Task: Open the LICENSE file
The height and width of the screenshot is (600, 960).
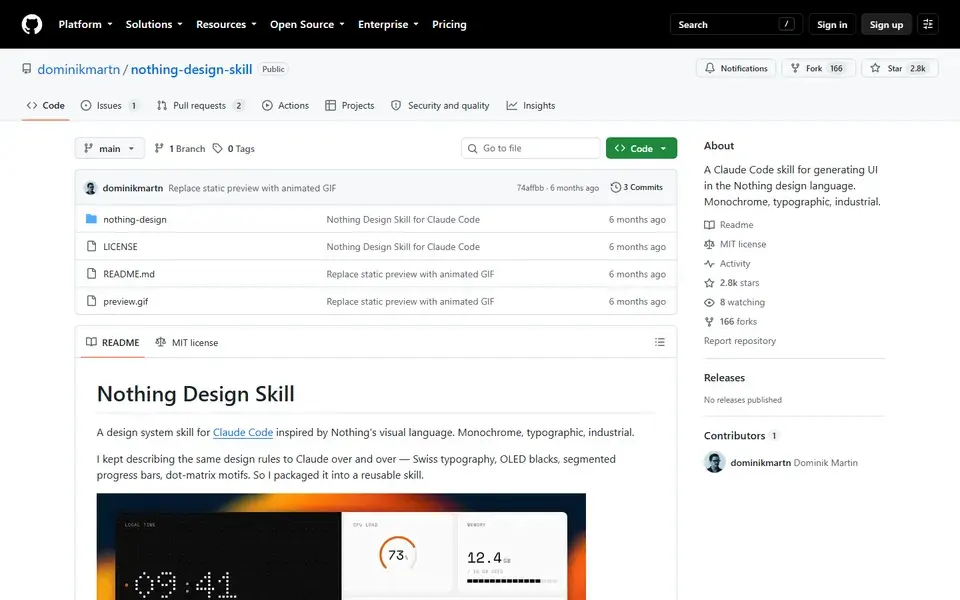Action: [x=120, y=247]
